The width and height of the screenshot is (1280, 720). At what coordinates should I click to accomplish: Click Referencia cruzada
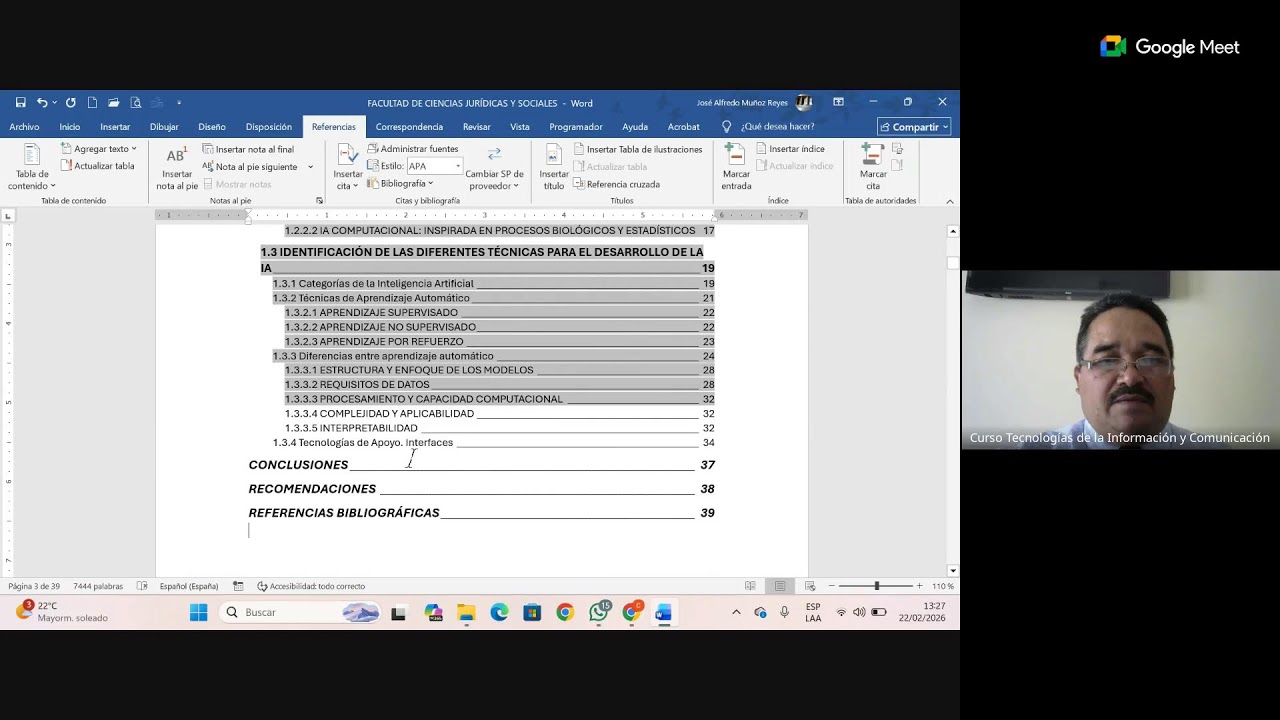(616, 184)
